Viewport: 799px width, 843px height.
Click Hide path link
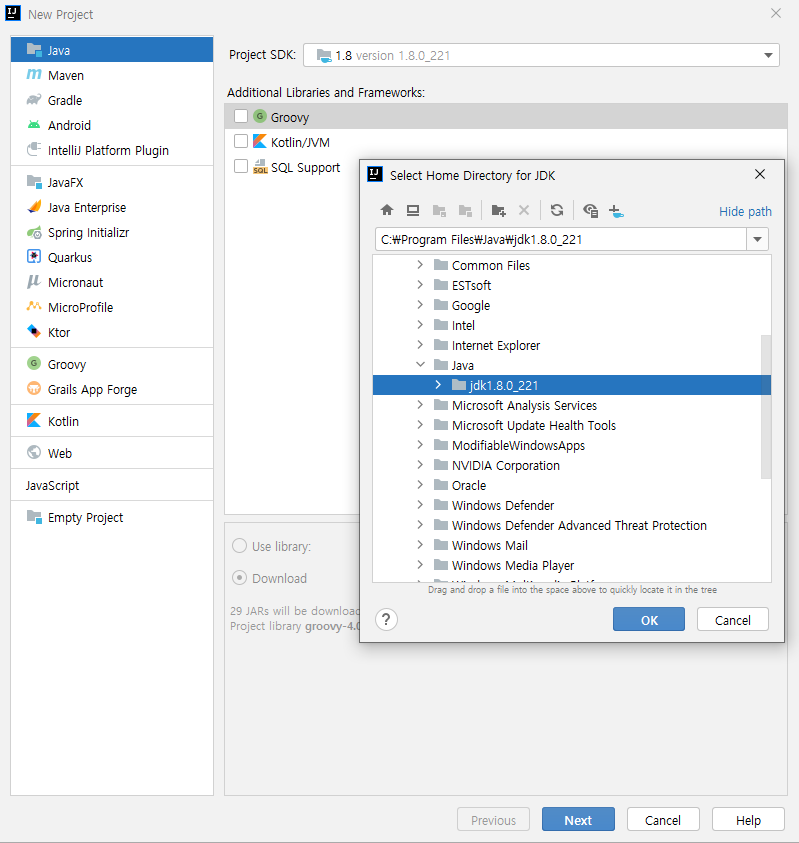coord(745,211)
